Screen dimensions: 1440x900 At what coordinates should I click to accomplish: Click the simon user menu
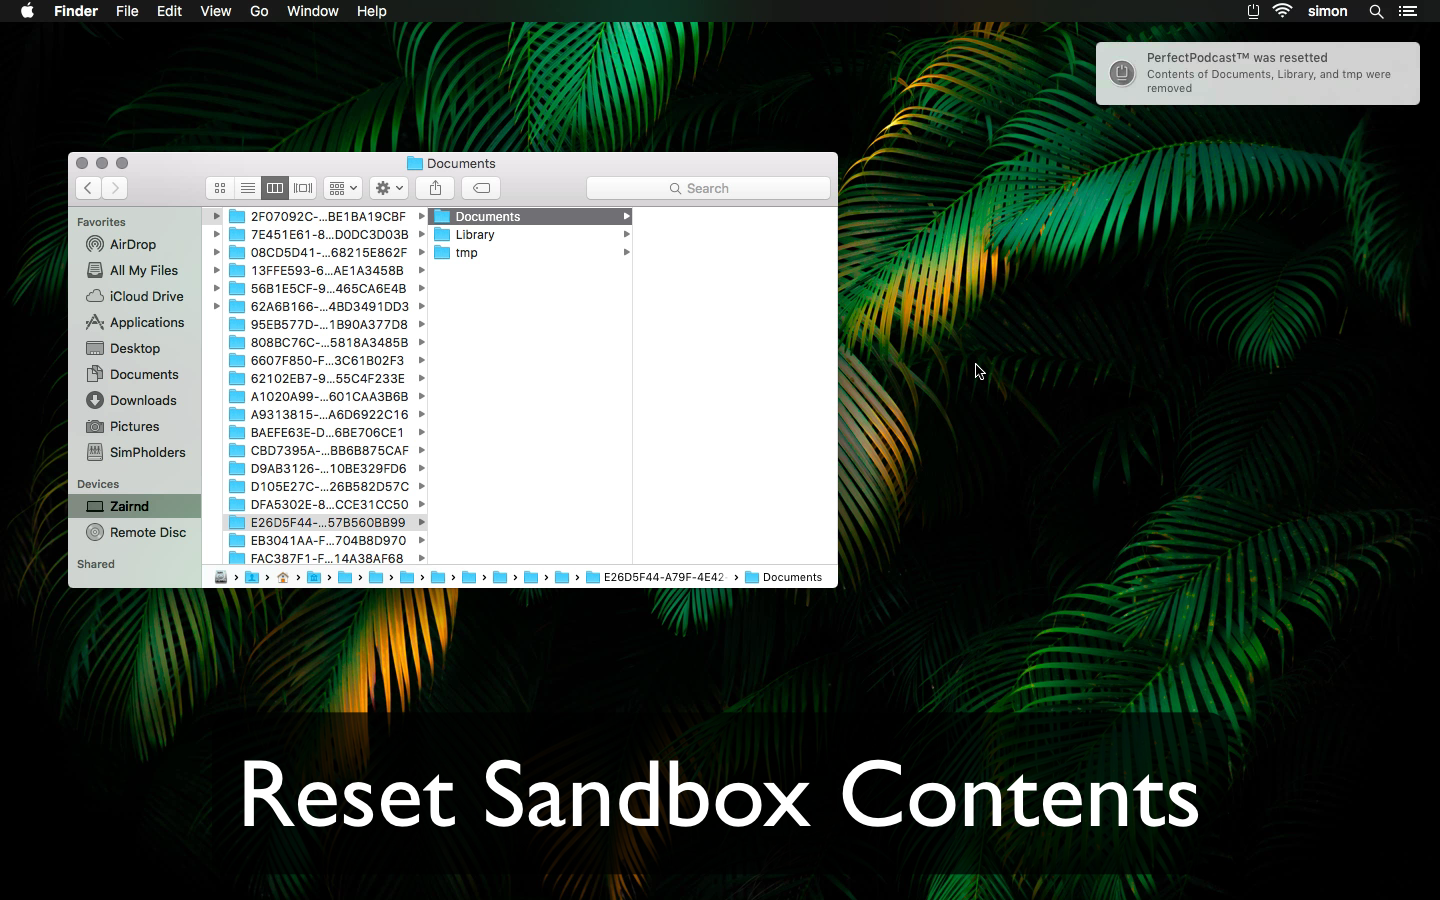tap(1328, 11)
